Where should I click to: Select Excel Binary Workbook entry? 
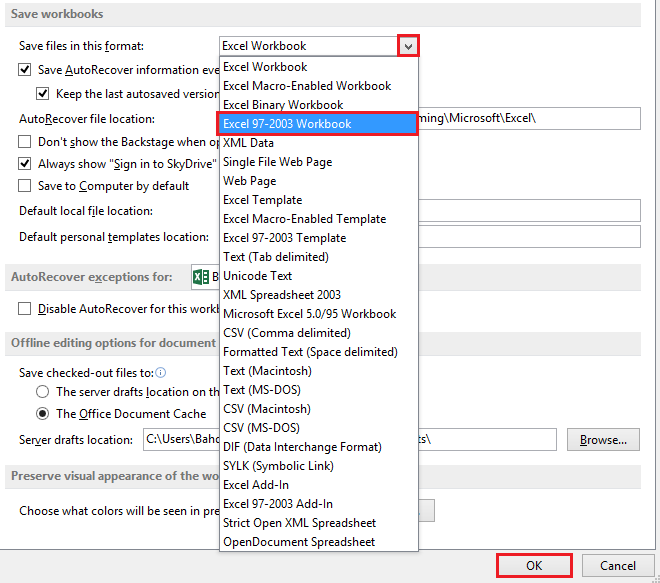click(319, 105)
